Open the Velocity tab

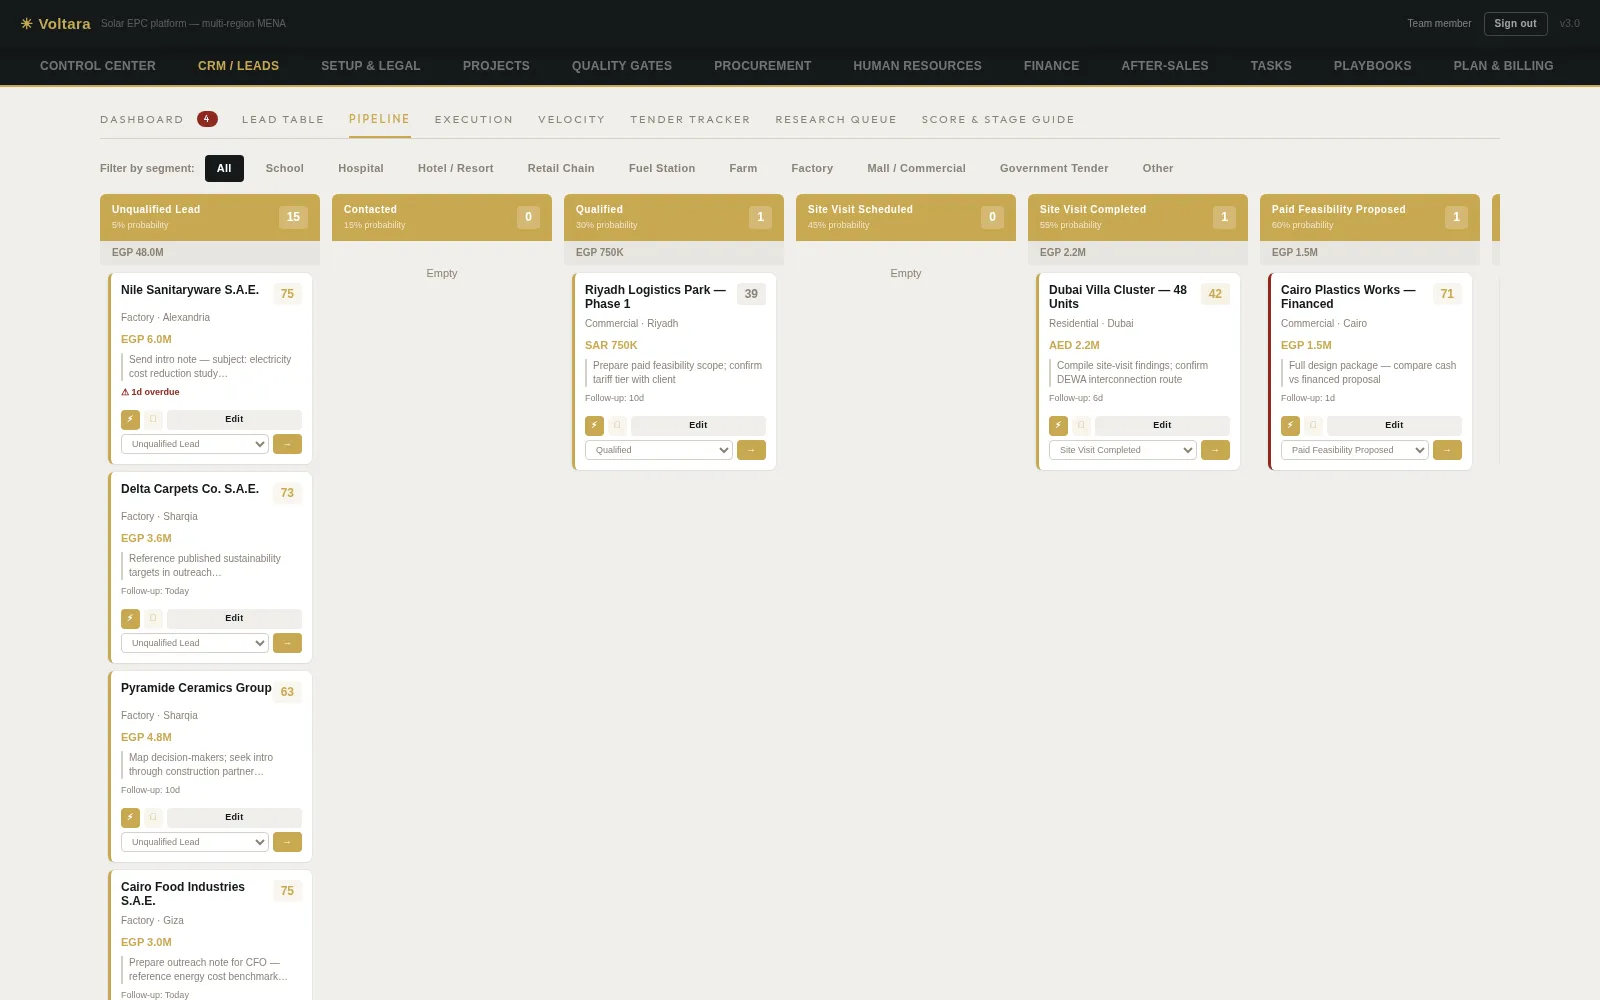[572, 120]
